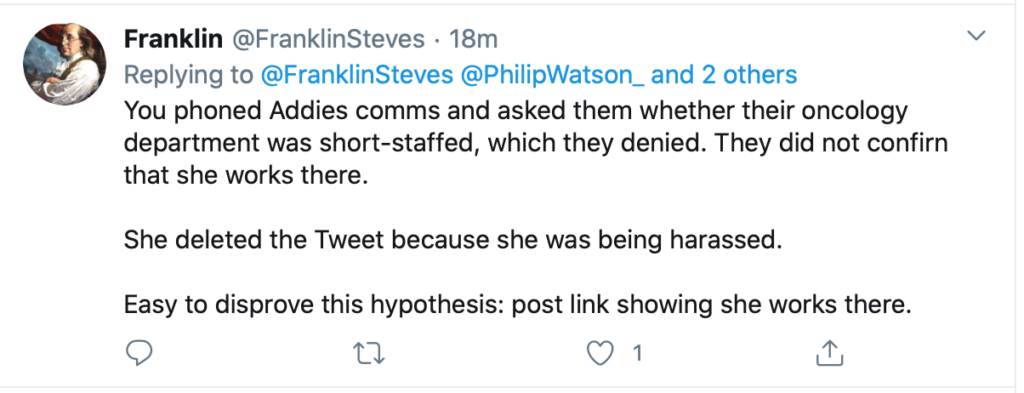1024x393 pixels.
Task: Open the tweet via the 18m timestamp
Action: pos(473,40)
